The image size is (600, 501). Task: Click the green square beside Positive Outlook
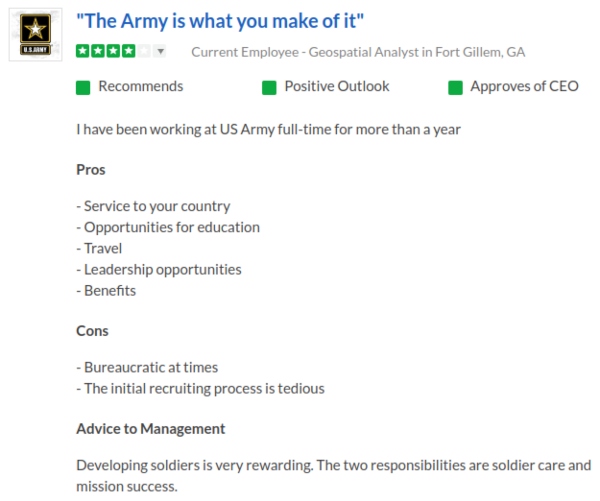[269, 87]
